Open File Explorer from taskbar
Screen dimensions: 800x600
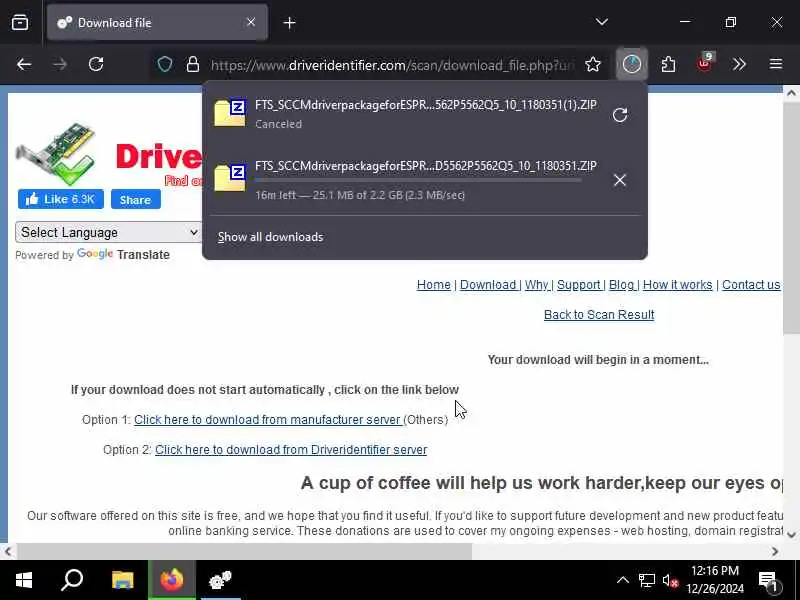point(122,580)
